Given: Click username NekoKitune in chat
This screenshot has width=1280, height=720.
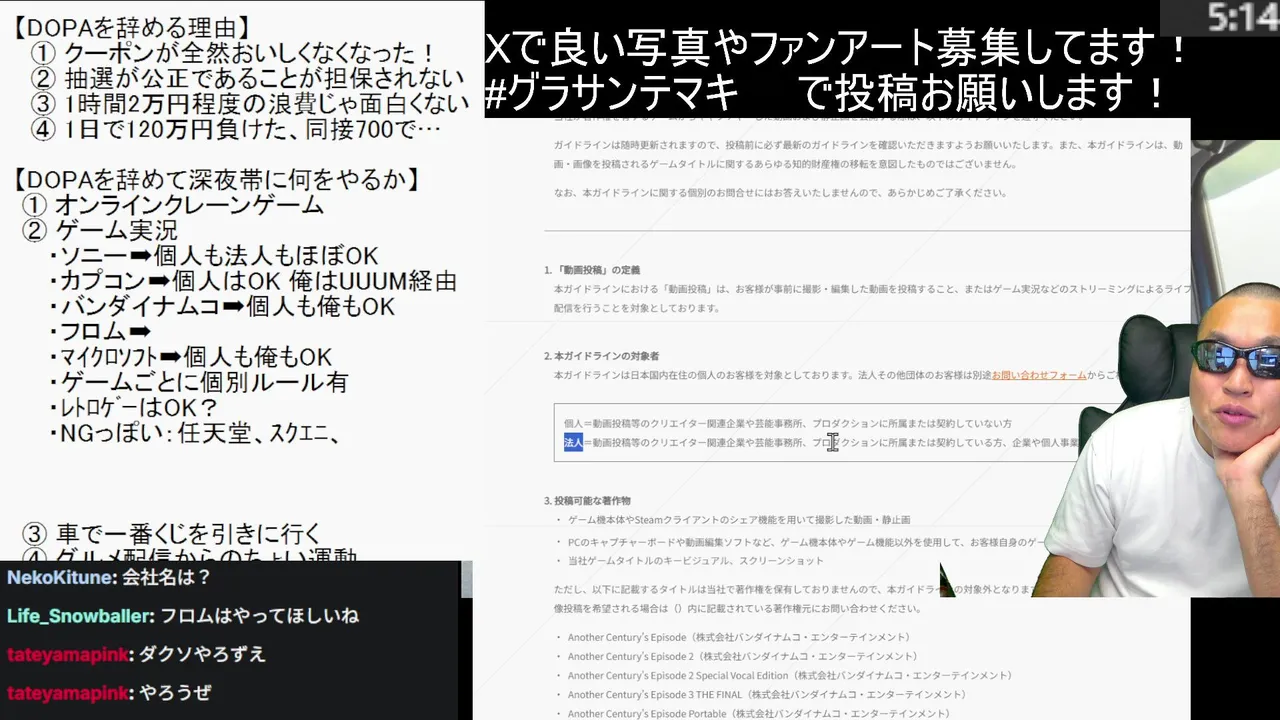Looking at the screenshot, I should coord(58,577).
